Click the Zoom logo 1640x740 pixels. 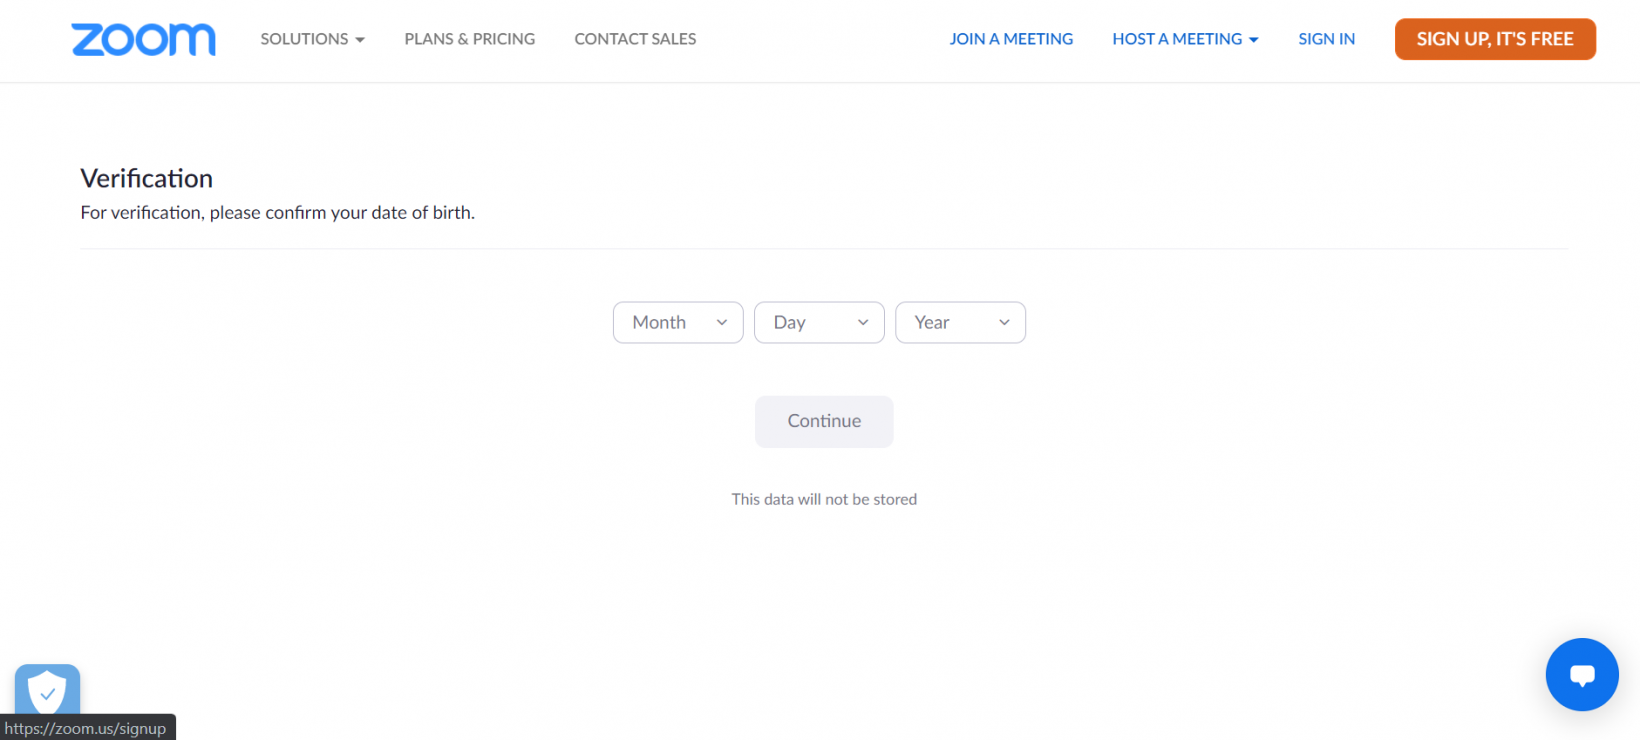click(143, 39)
